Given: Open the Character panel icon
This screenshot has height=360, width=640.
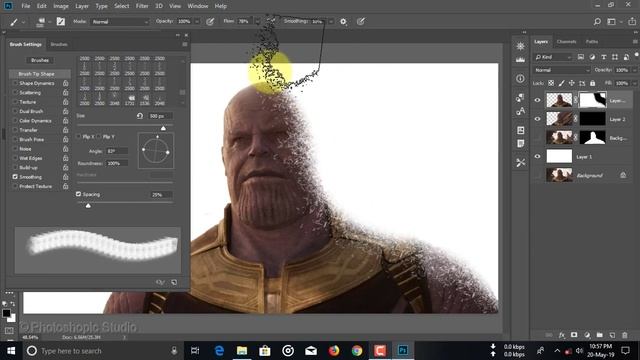Looking at the screenshot, I should click(520, 111).
